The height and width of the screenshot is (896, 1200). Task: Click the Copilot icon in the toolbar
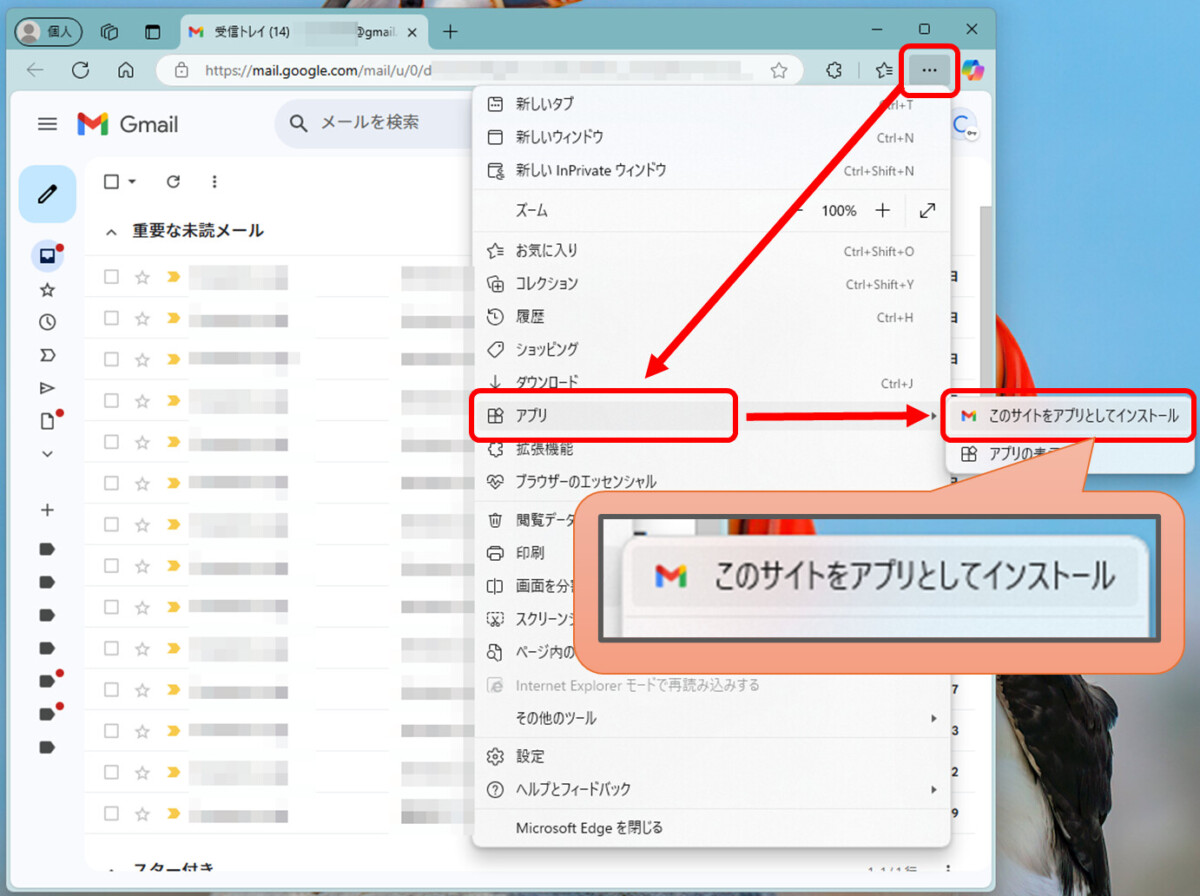(x=972, y=70)
